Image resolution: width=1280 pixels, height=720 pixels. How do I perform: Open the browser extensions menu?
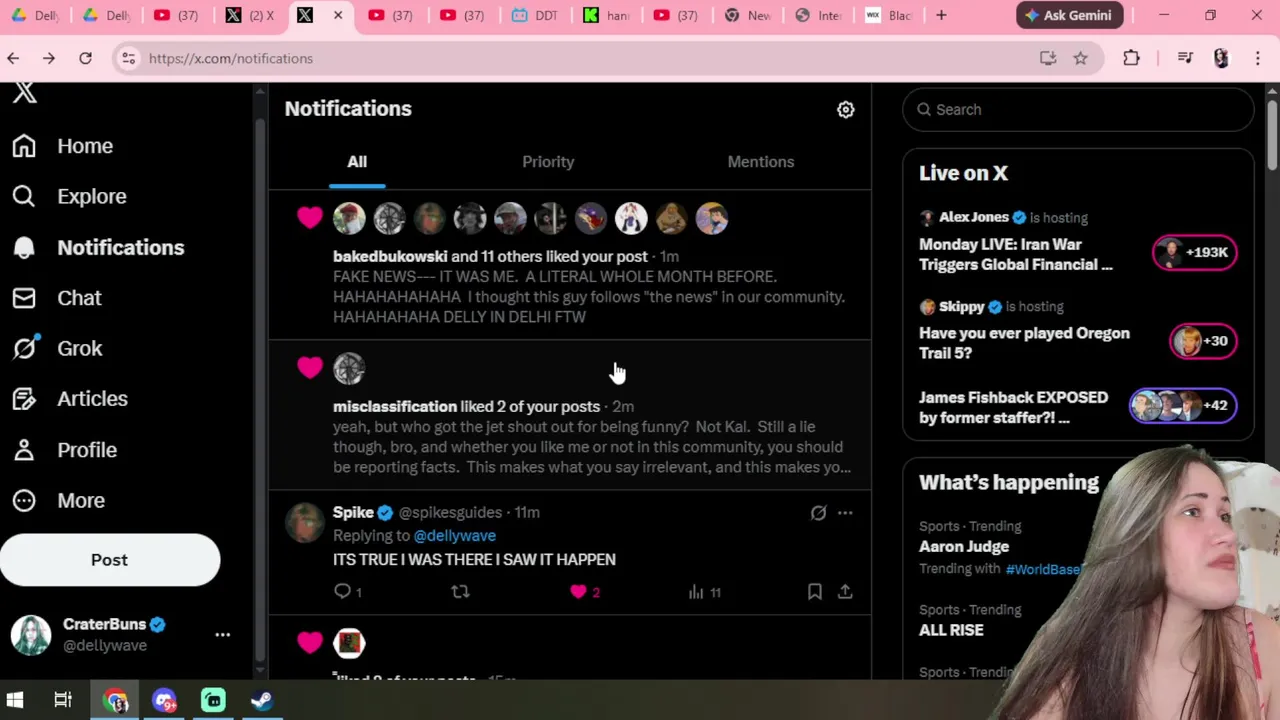pyautogui.click(x=1131, y=58)
